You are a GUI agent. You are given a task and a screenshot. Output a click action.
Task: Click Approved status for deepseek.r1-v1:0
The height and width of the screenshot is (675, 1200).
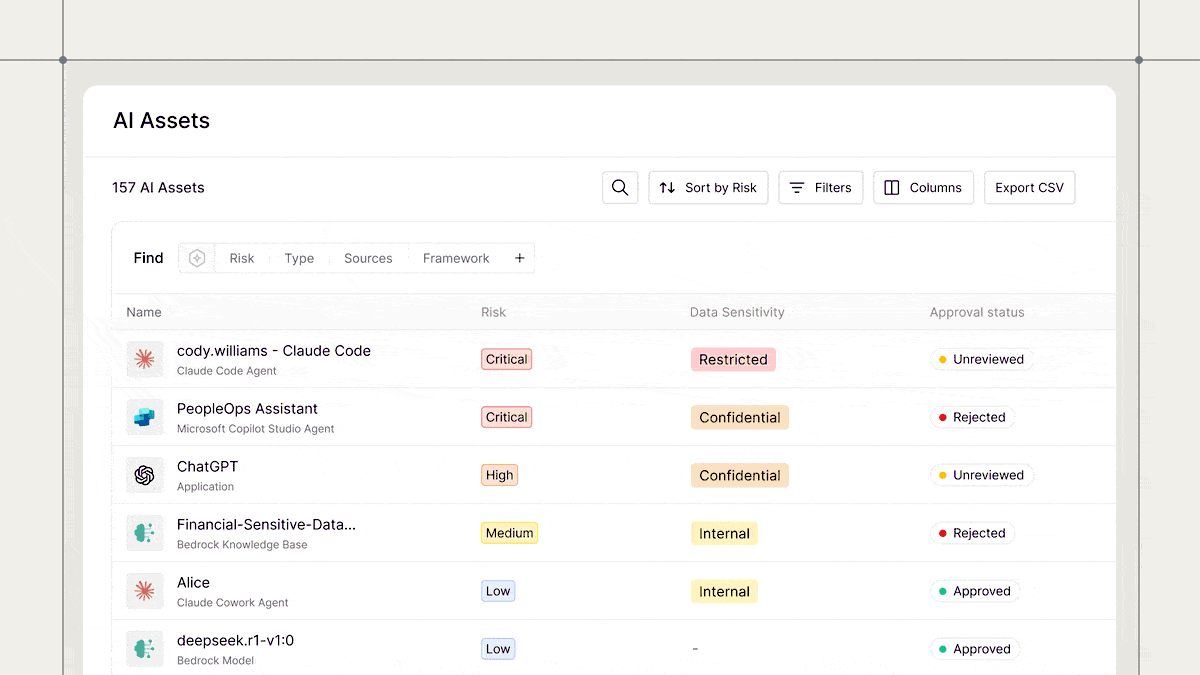(975, 649)
